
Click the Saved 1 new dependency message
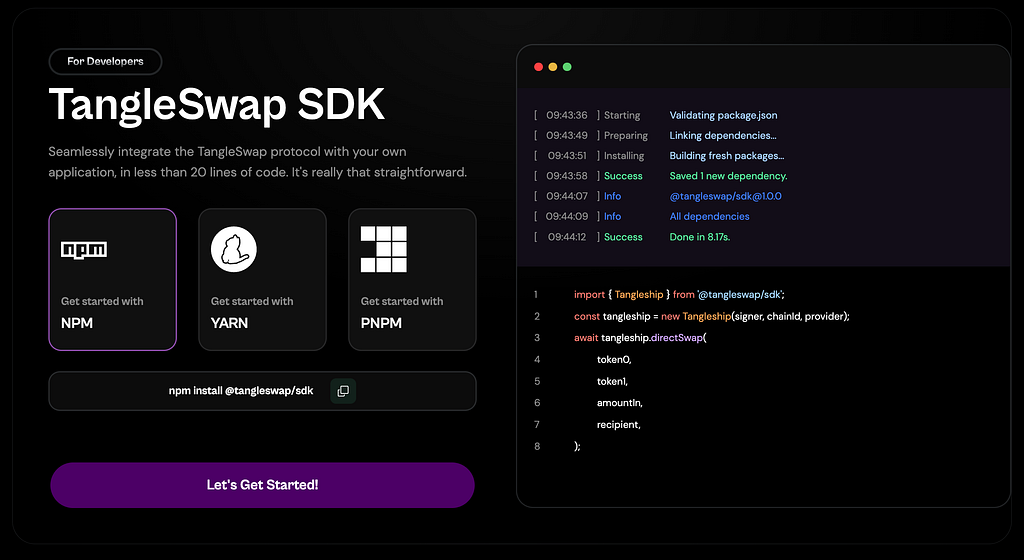tap(728, 176)
